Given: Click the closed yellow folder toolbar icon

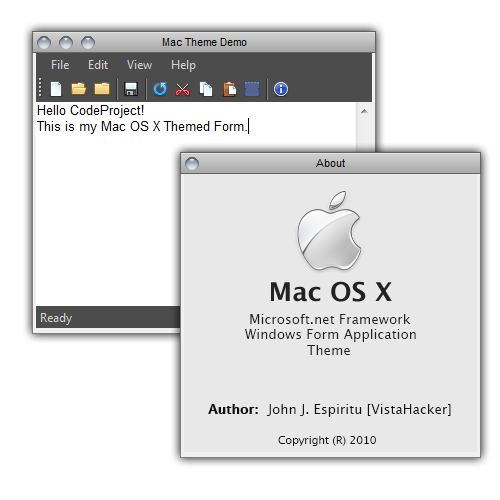Looking at the screenshot, I should tap(102, 89).
